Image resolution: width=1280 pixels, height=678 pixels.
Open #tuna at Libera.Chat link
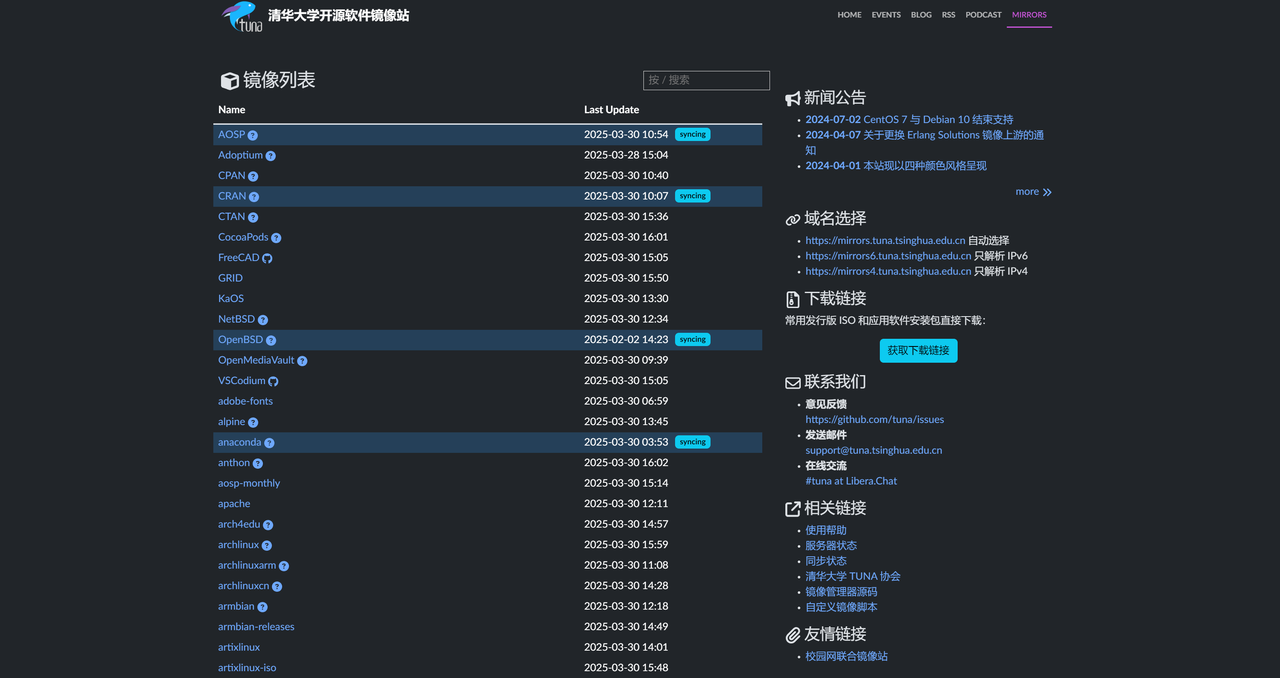[x=851, y=481]
